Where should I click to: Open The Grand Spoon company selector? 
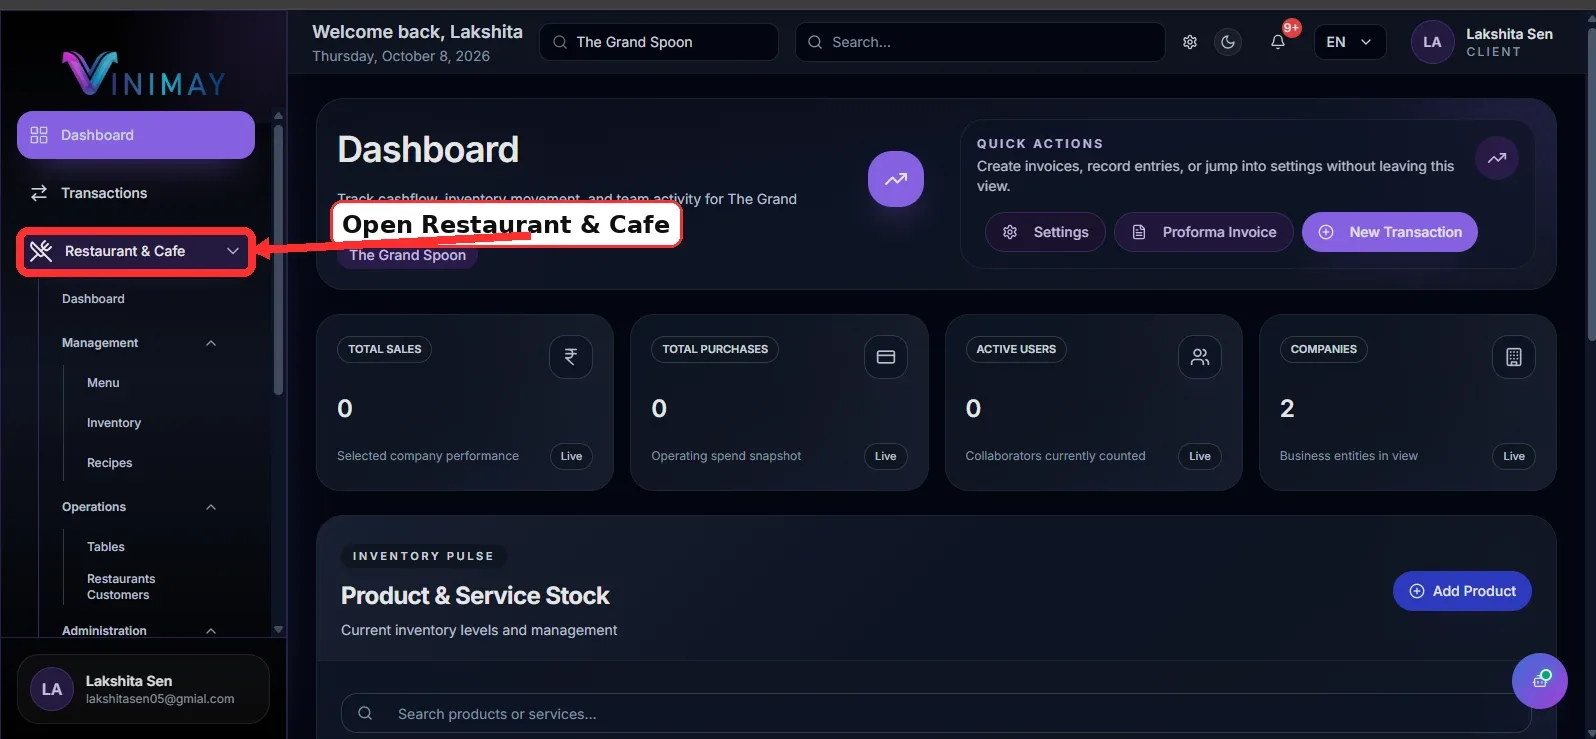659,42
